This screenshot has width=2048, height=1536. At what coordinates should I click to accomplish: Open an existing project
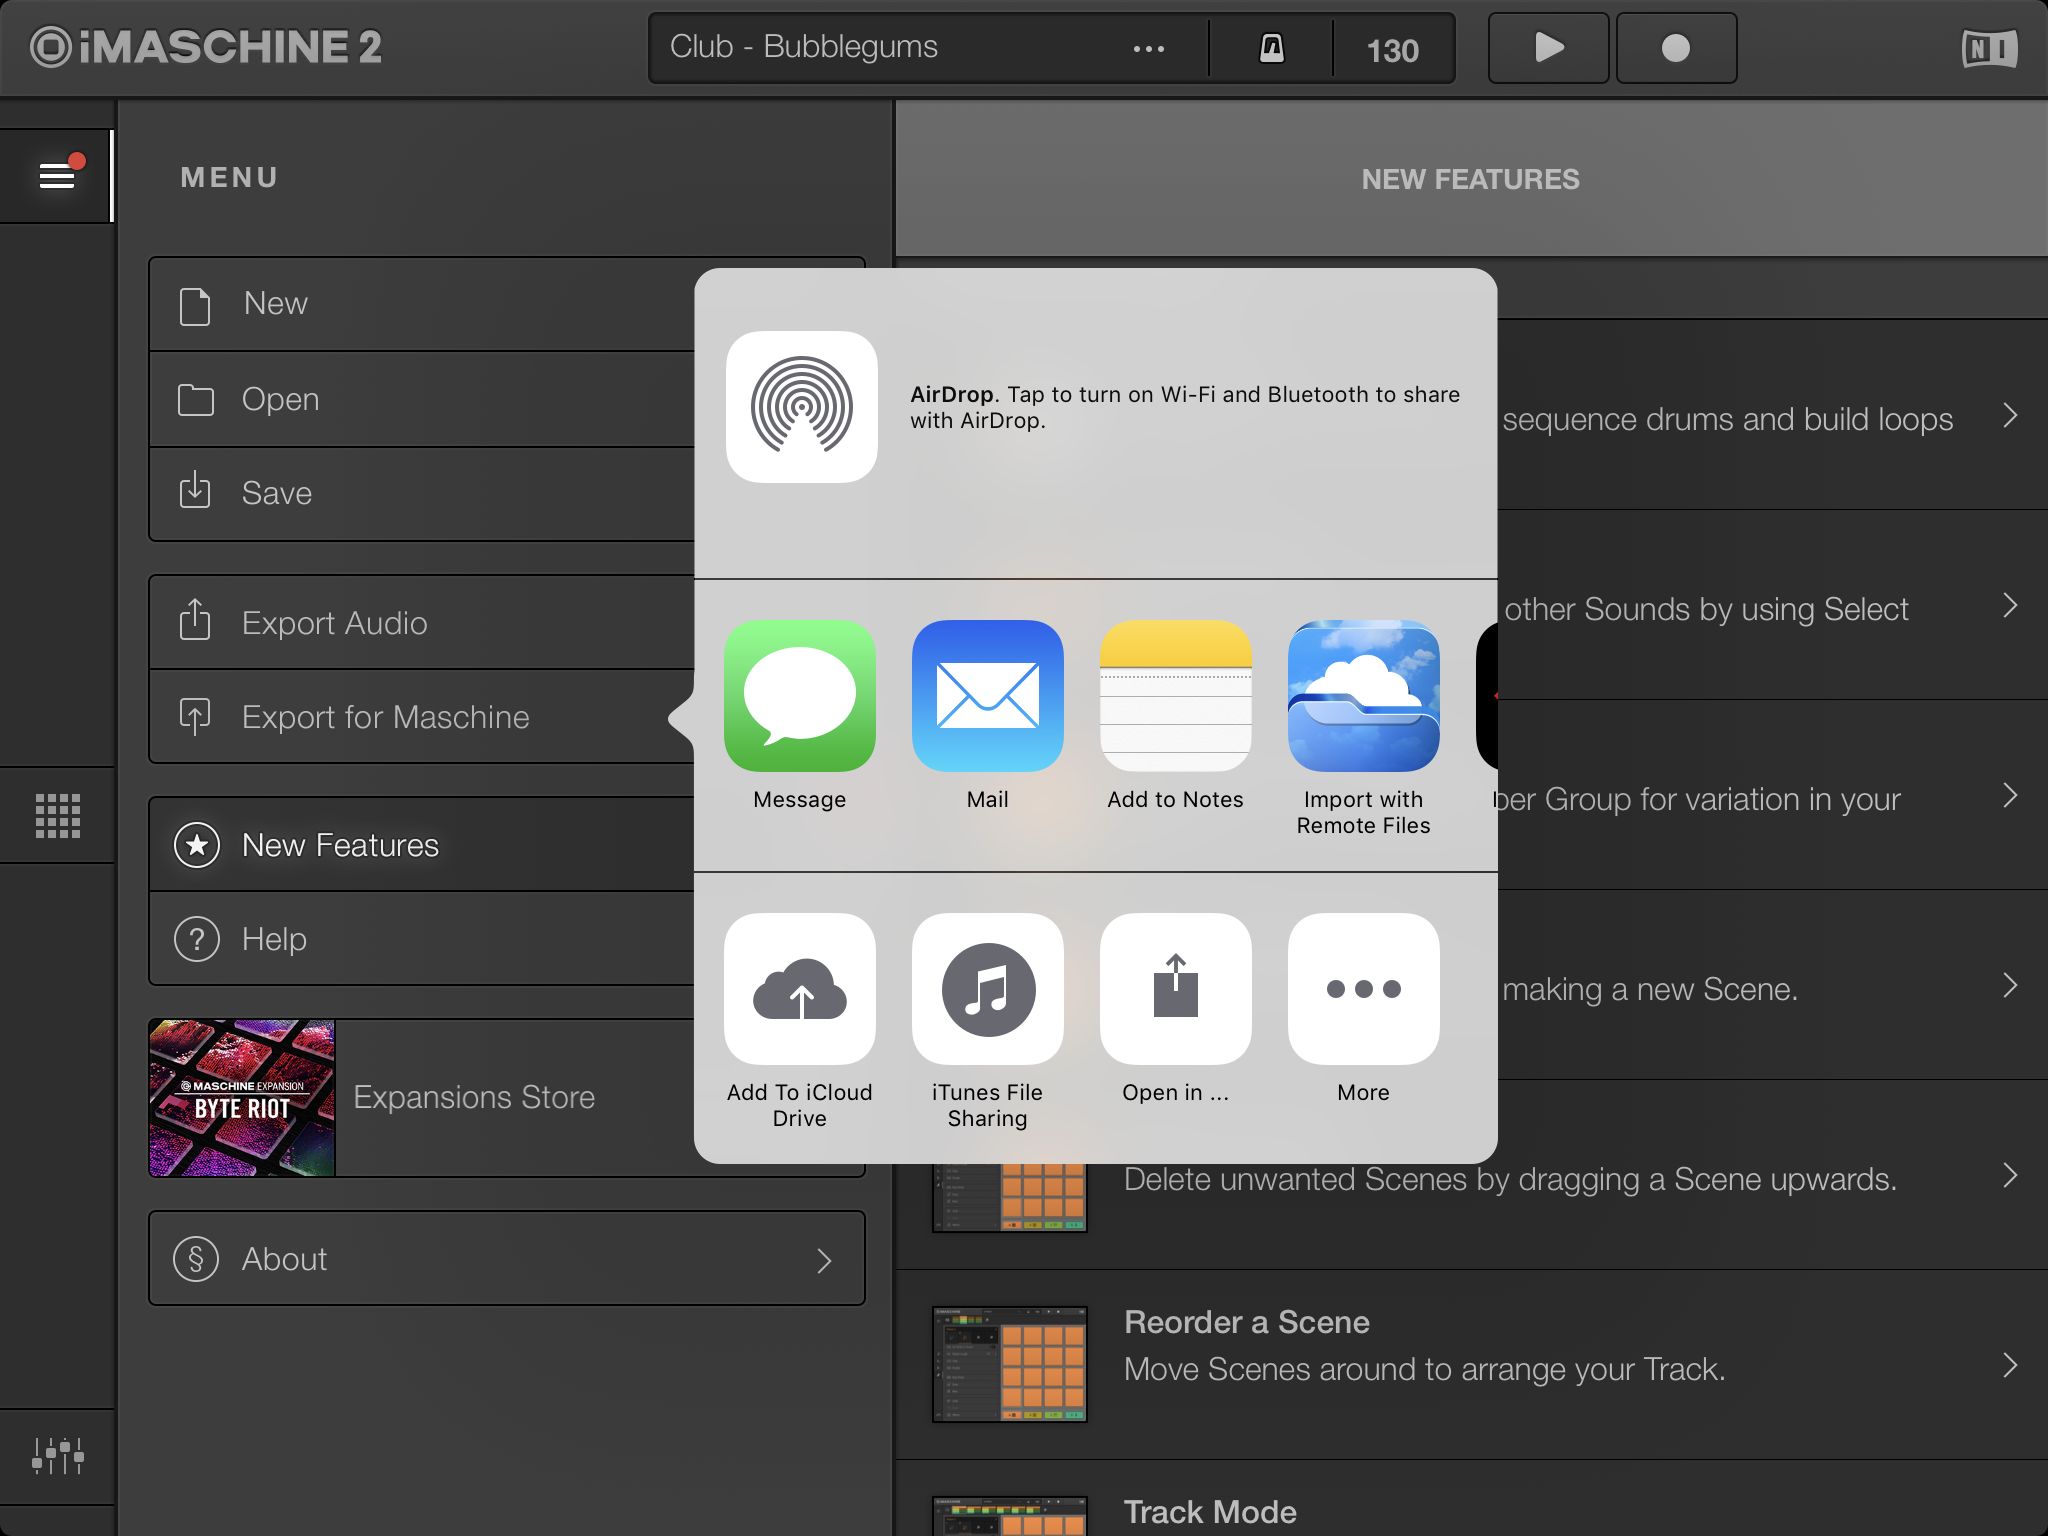pyautogui.click(x=422, y=399)
